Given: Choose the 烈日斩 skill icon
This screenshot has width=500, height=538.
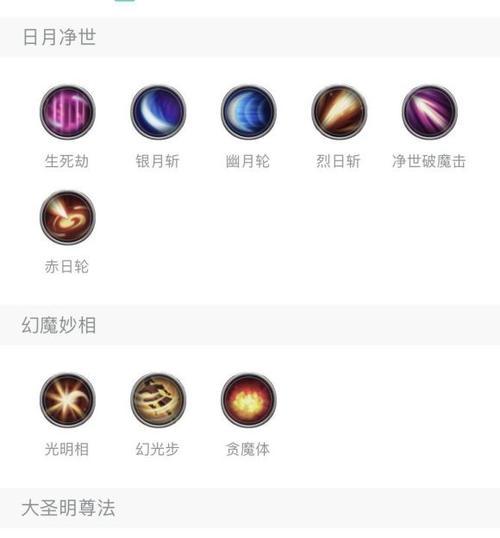Looking at the screenshot, I should (x=339, y=112).
